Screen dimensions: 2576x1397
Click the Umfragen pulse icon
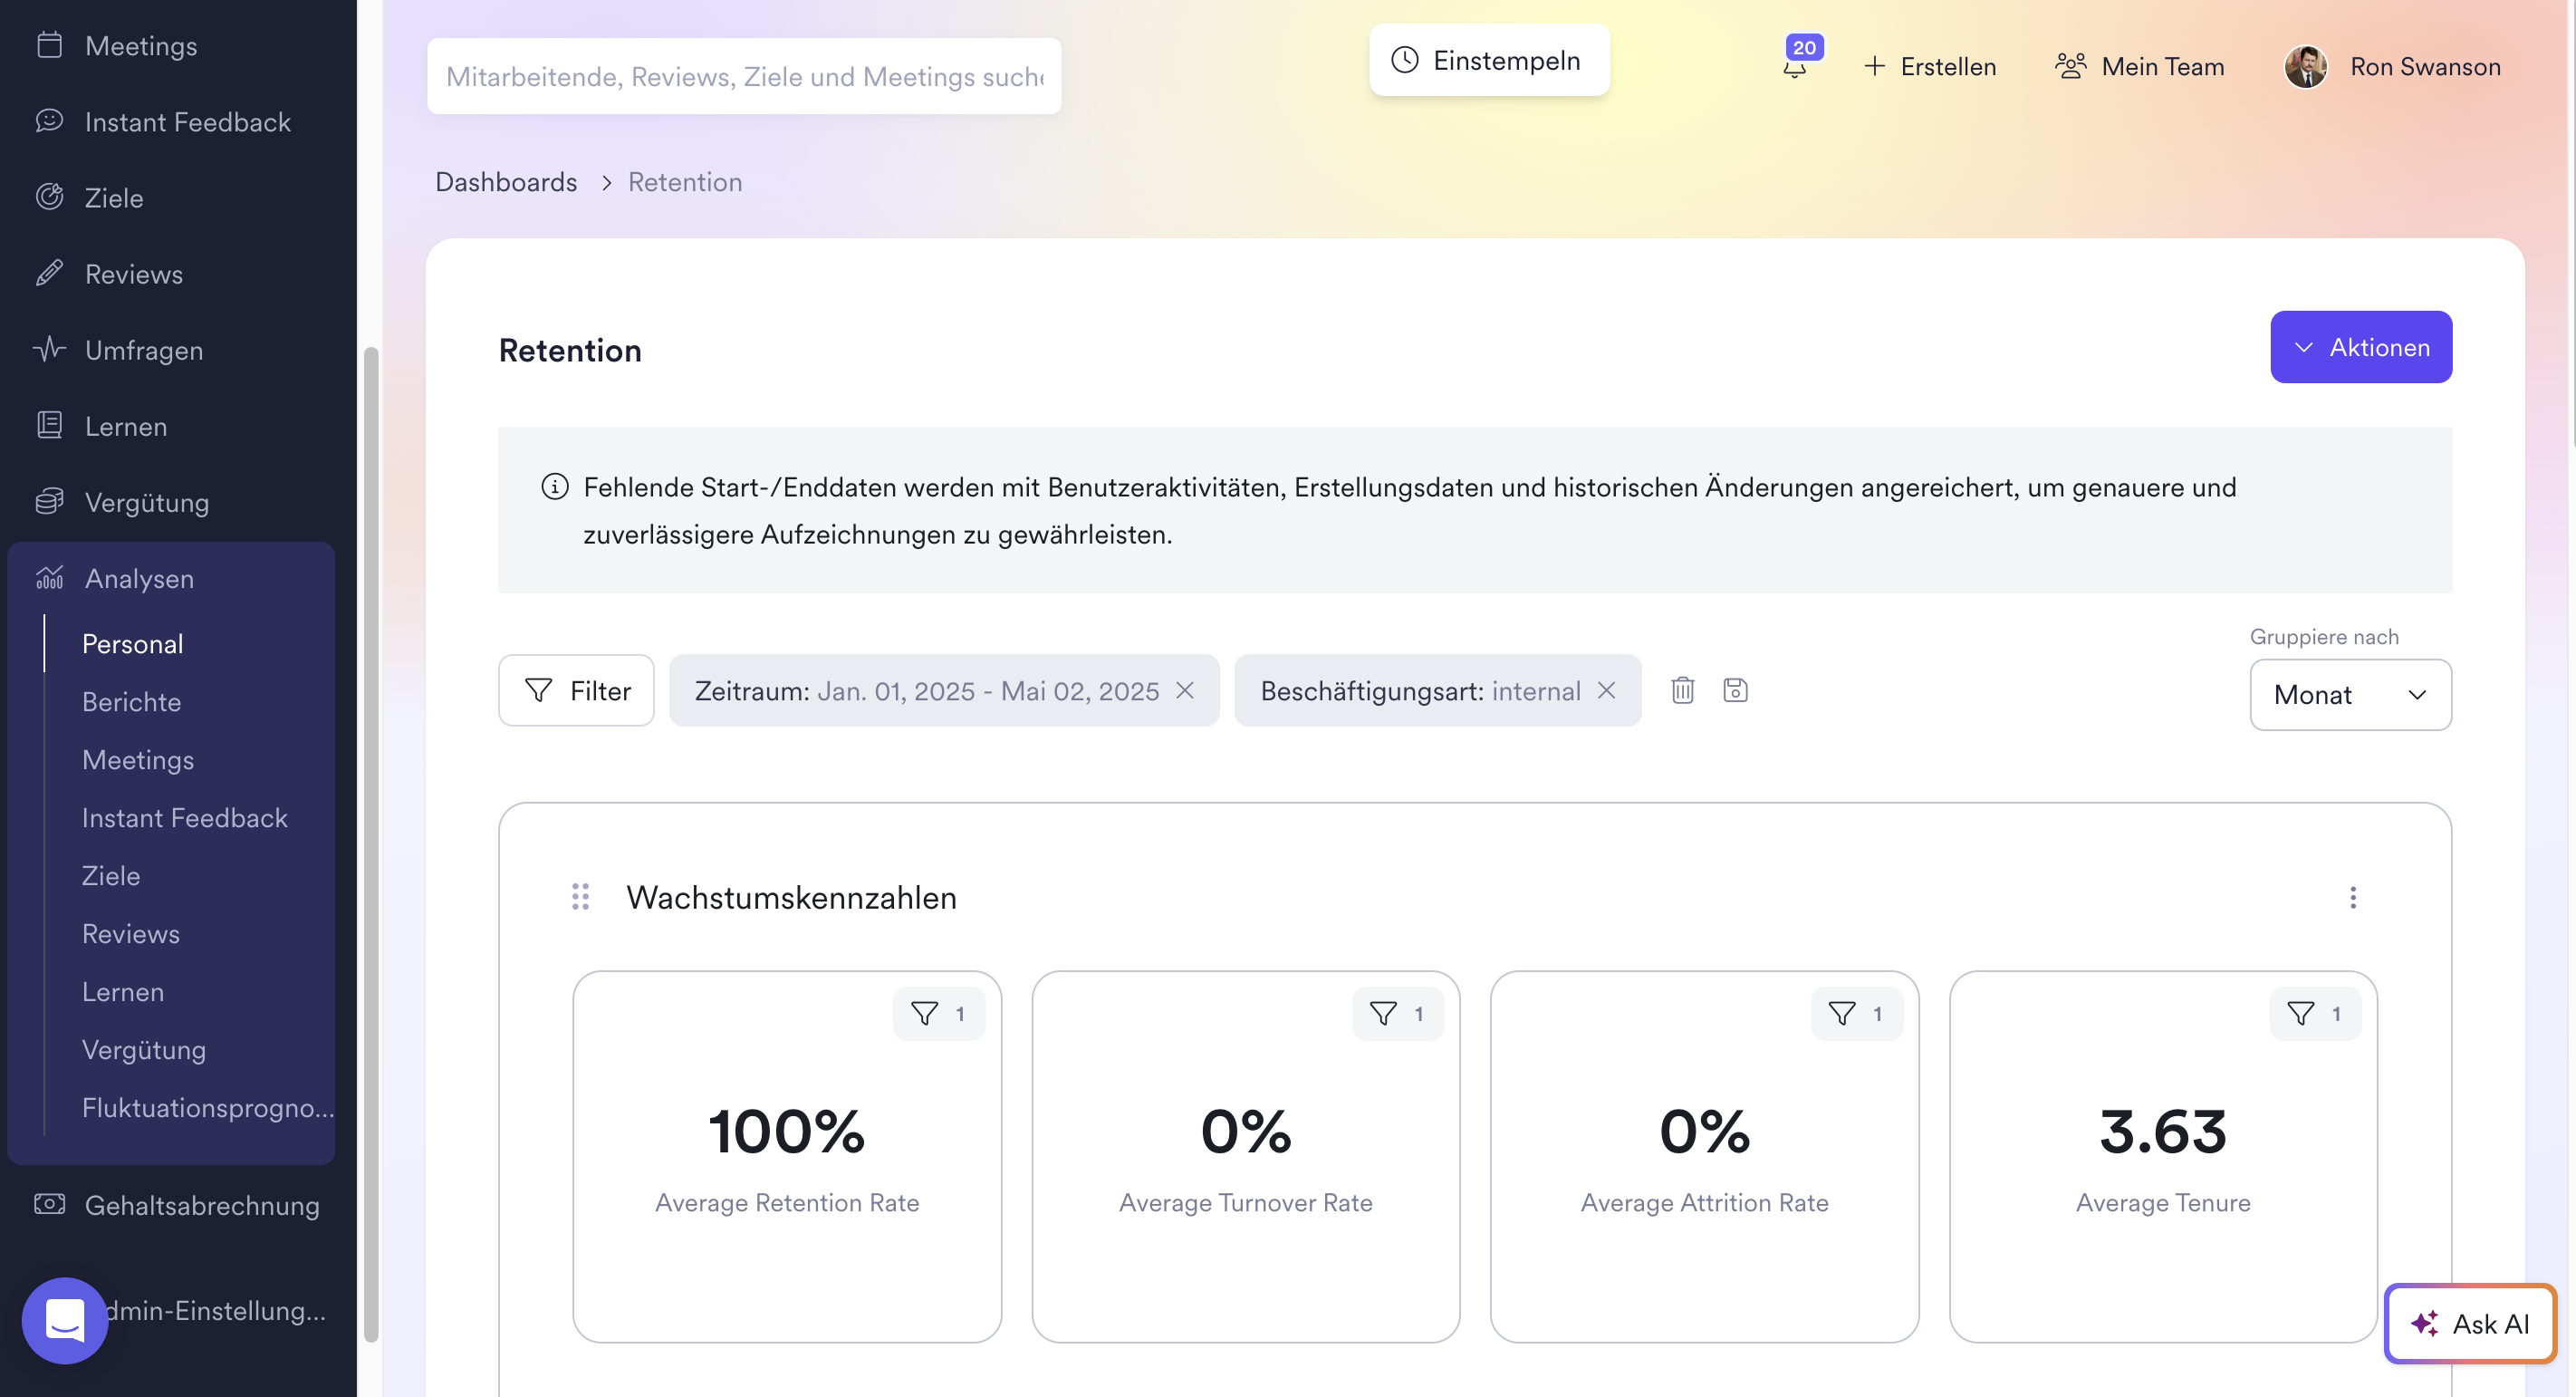pyautogui.click(x=49, y=349)
